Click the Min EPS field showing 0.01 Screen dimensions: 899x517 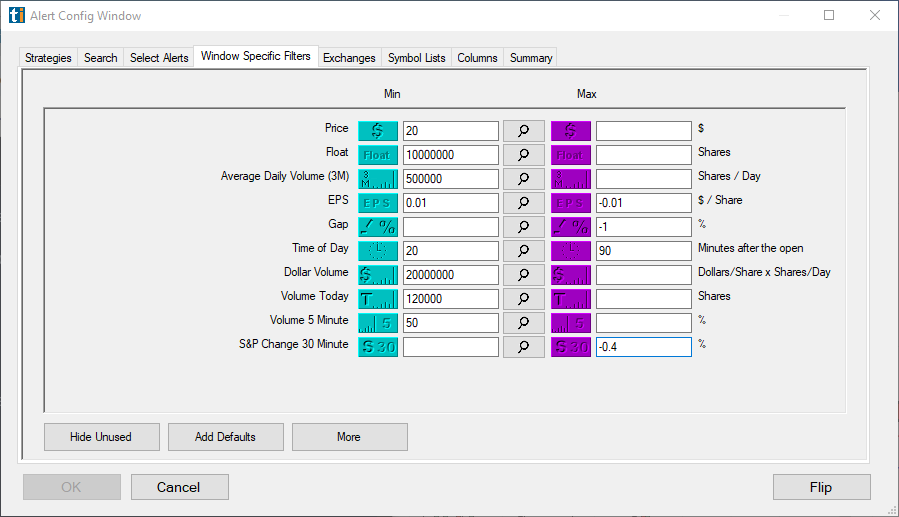451,203
